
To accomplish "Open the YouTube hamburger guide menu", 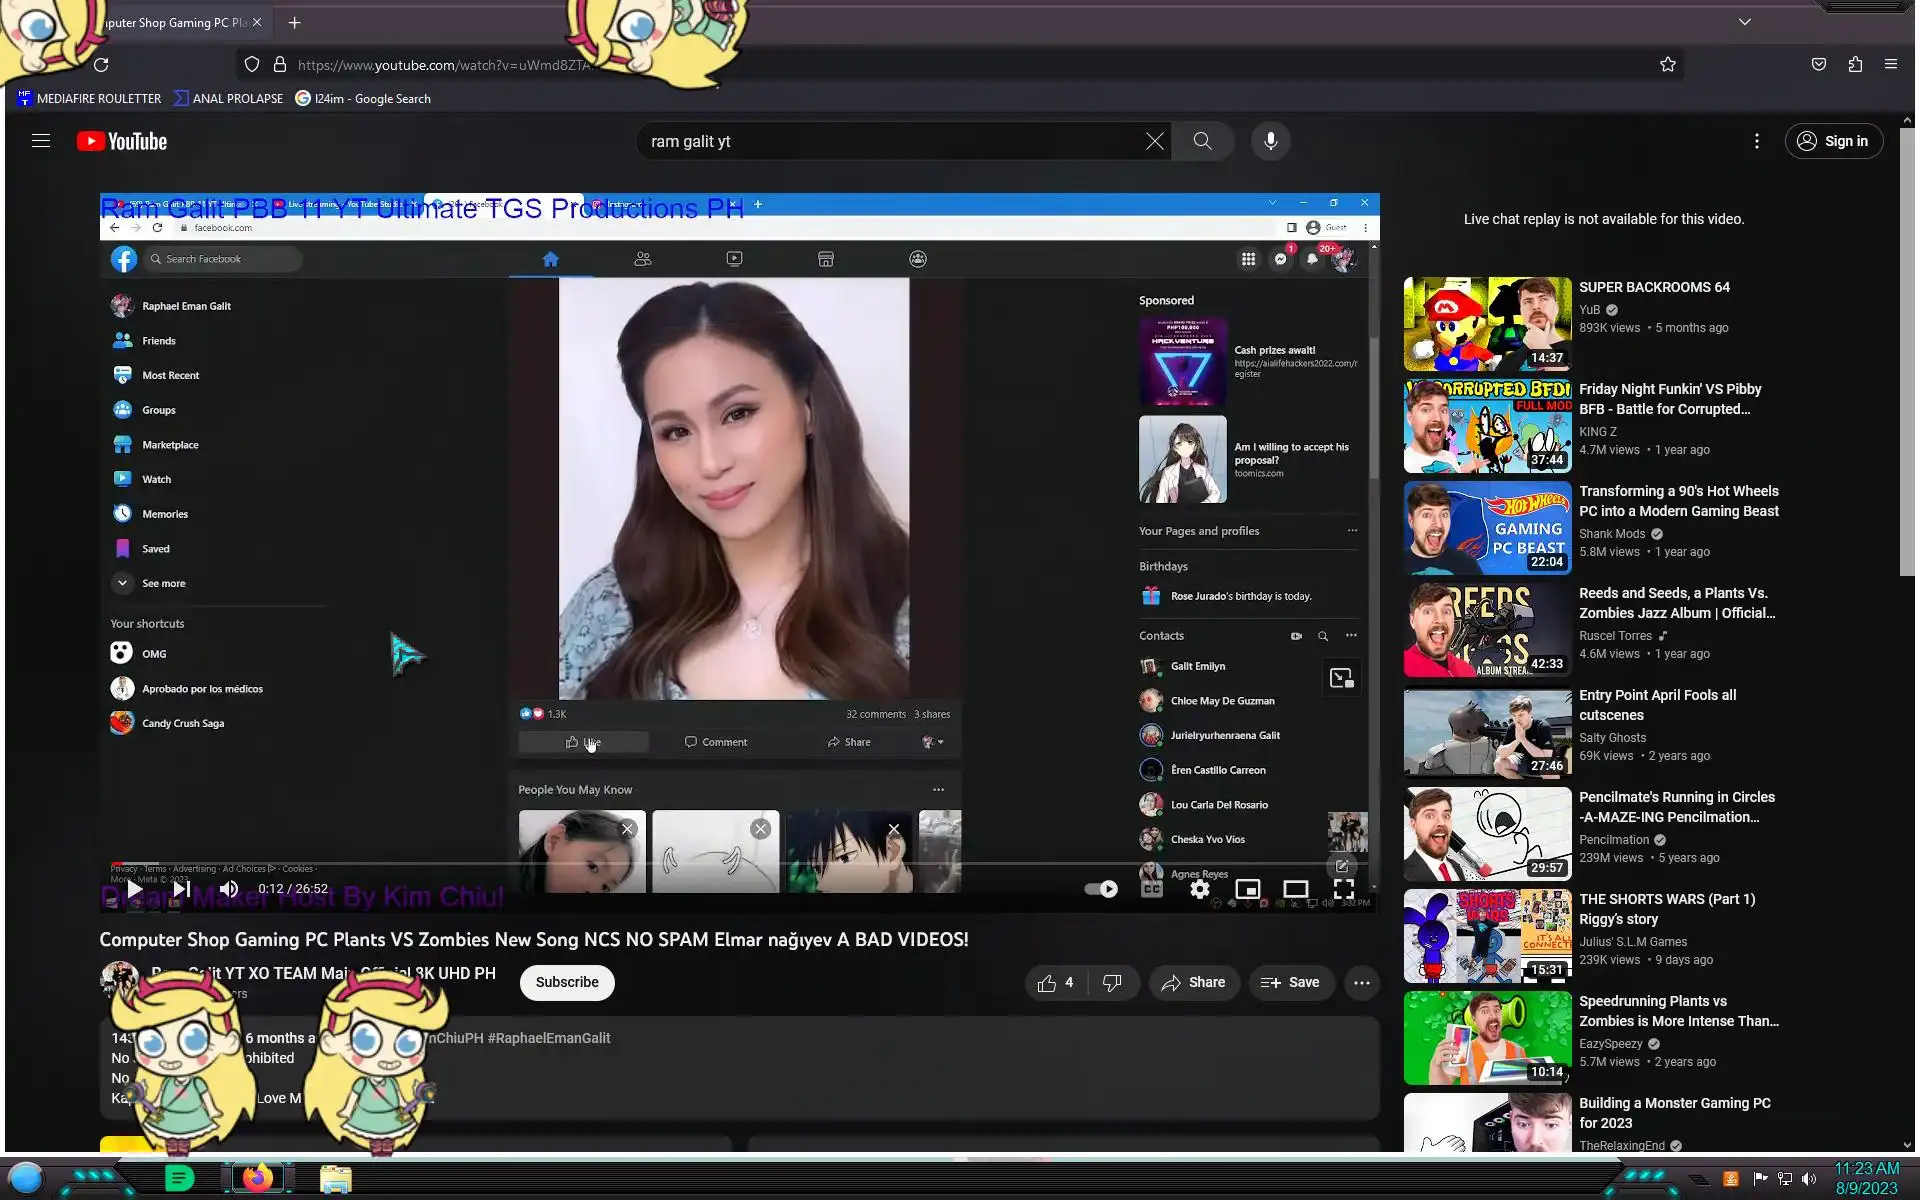I will [41, 141].
